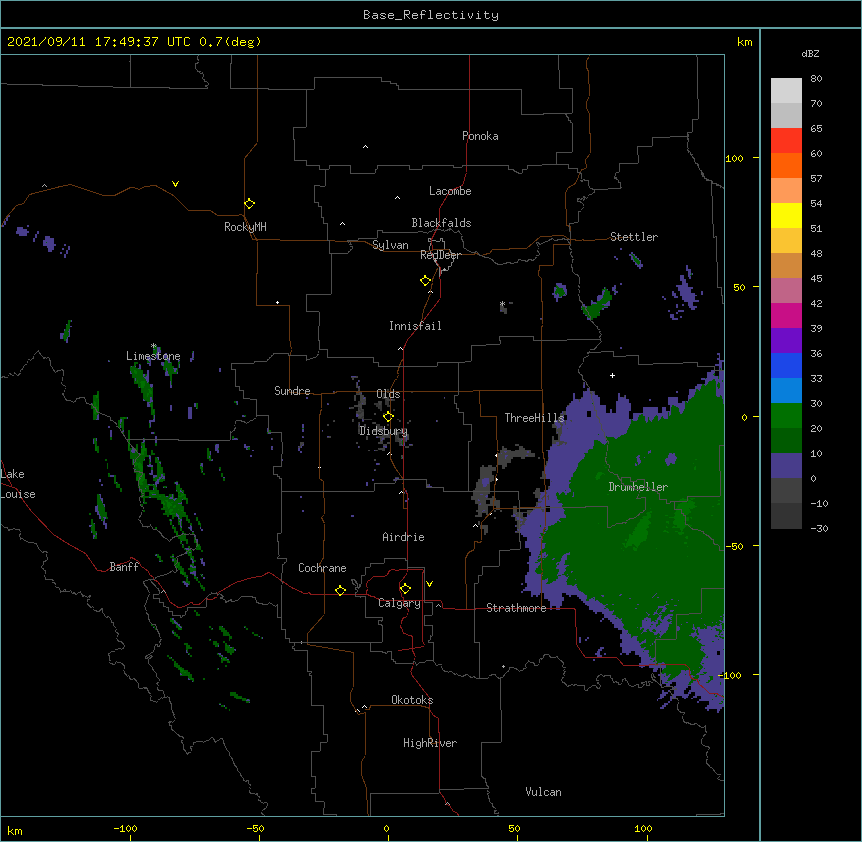Select the Okotoks label
Viewport: 862px width, 842px height.
click(412, 700)
